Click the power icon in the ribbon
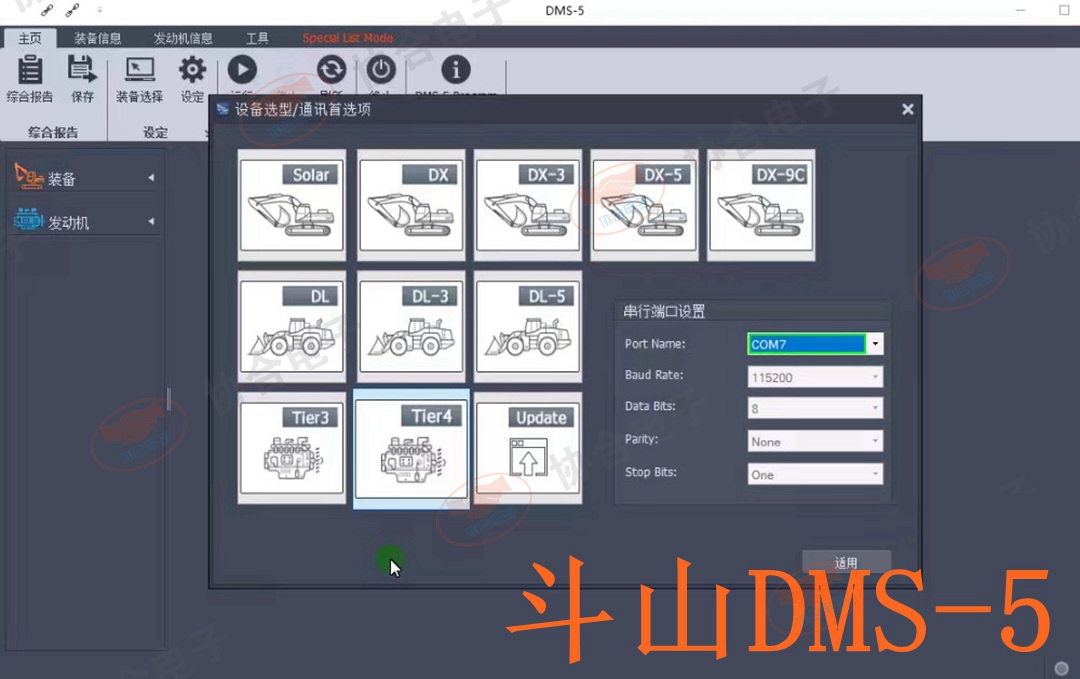1080x679 pixels. 381,70
